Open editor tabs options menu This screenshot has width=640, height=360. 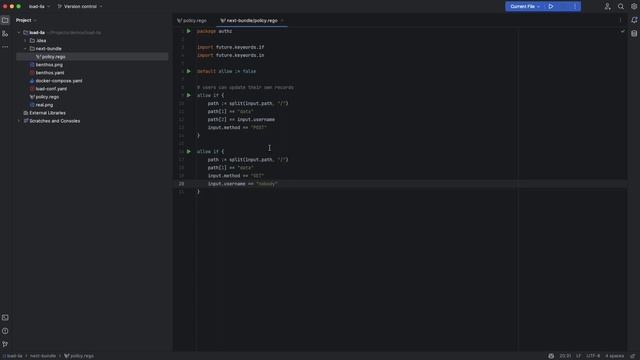(x=621, y=20)
